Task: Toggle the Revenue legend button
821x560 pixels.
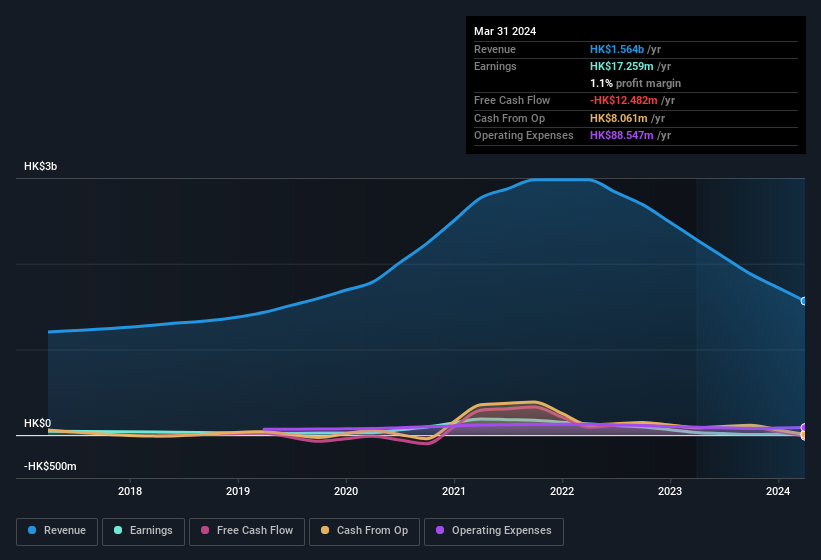Action: (57, 531)
